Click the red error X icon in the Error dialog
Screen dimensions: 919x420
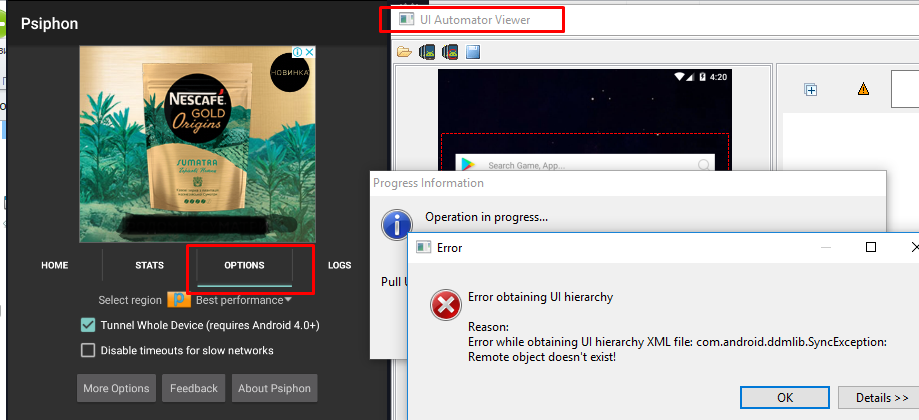445,305
